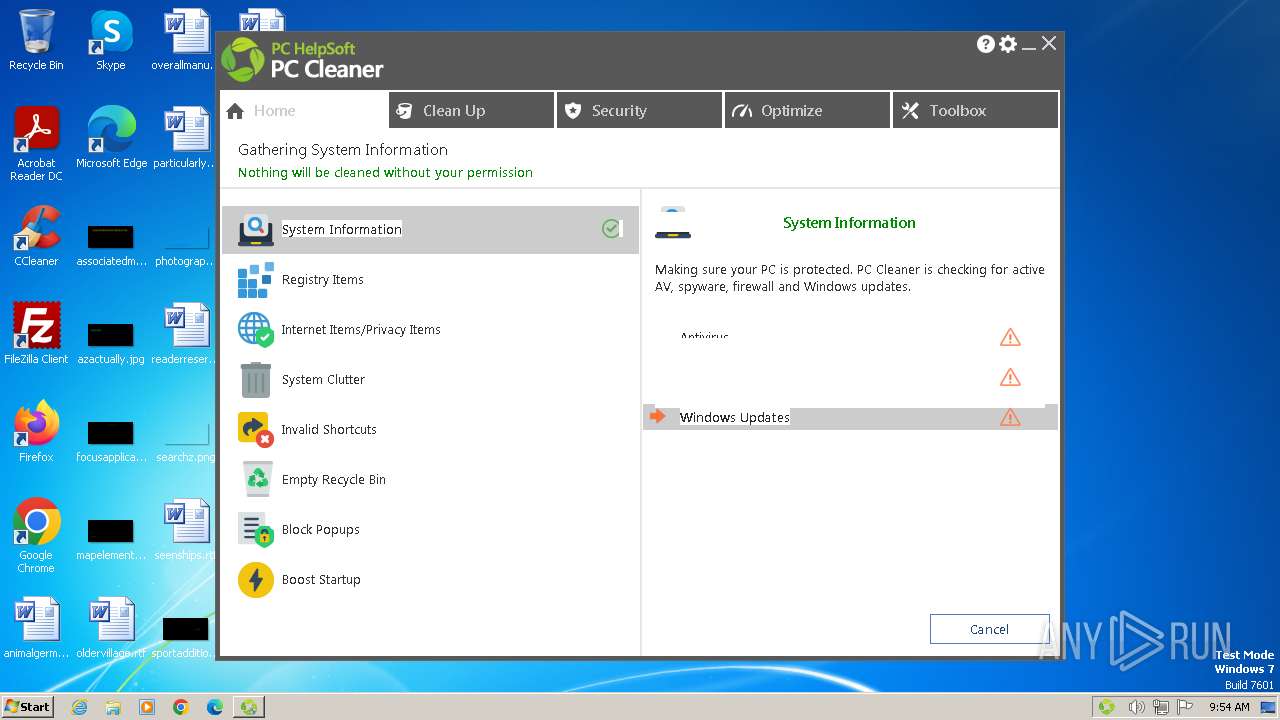
Task: Select the Empty Recycle Bin label
Action: pyautogui.click(x=333, y=479)
